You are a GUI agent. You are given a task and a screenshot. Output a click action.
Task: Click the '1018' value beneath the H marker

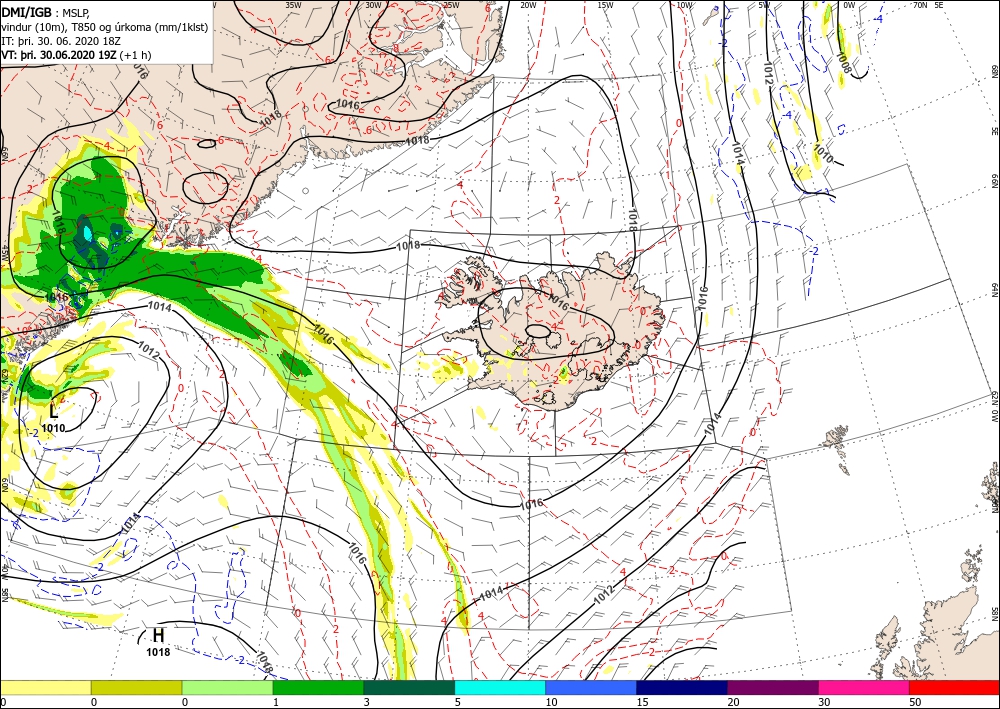point(158,652)
